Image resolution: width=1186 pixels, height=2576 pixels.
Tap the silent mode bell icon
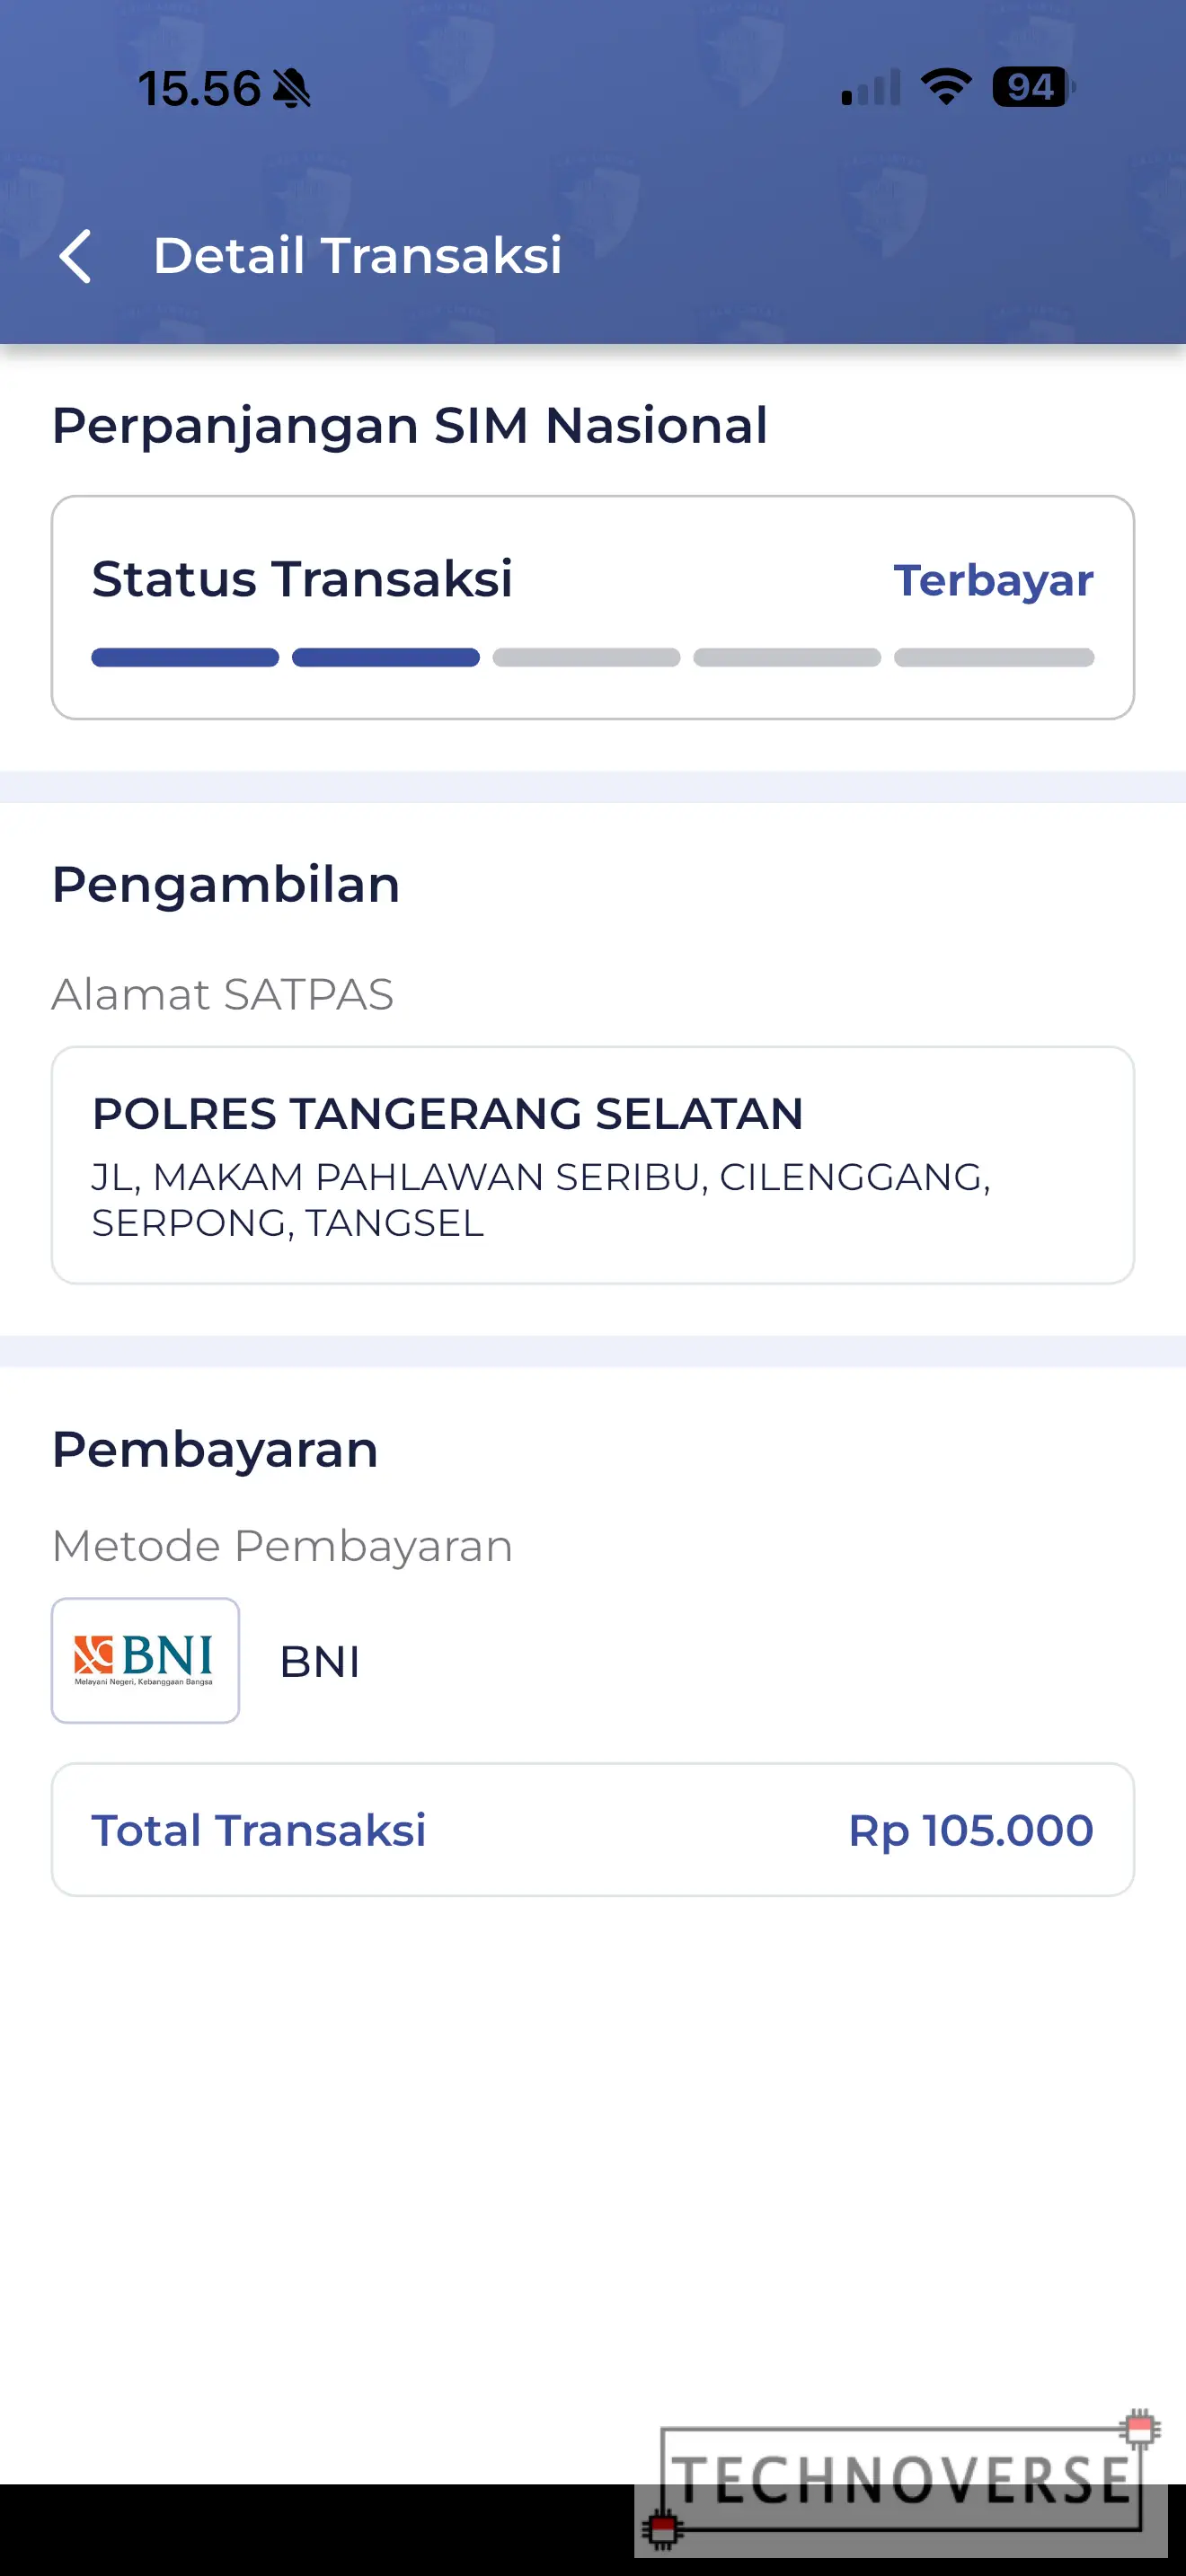[x=292, y=89]
